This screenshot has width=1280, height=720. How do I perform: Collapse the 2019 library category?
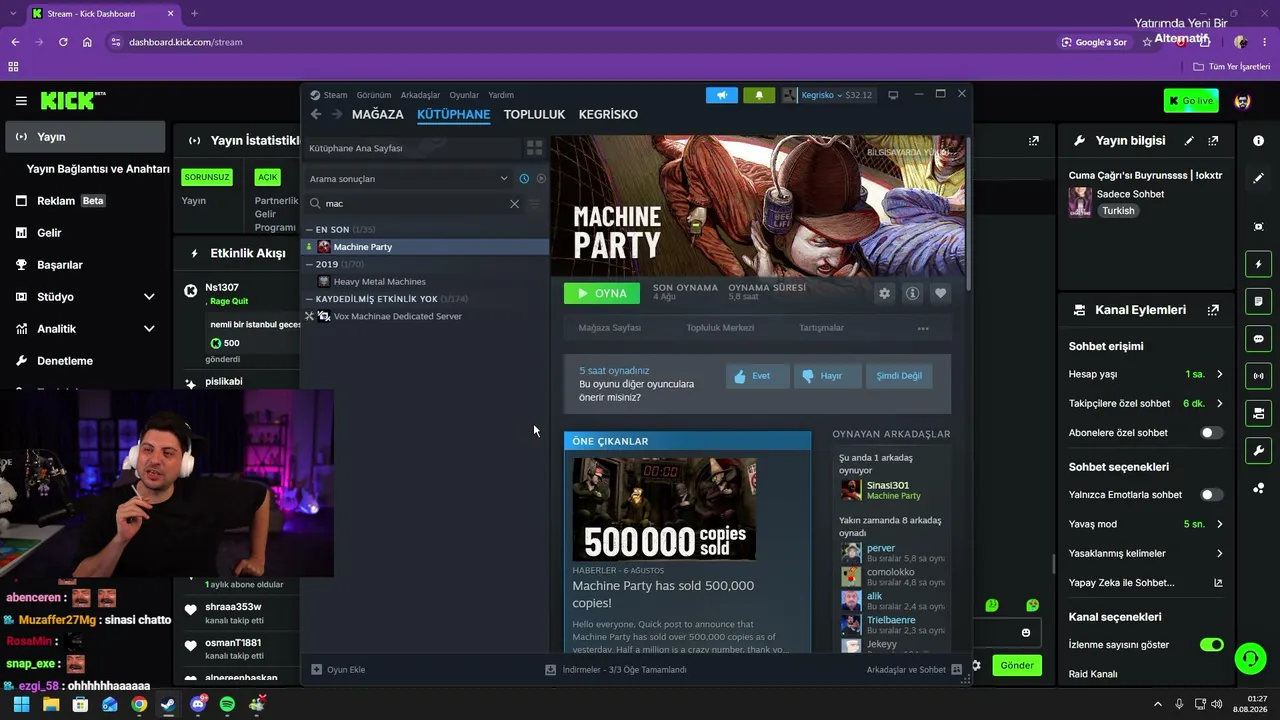coord(310,265)
